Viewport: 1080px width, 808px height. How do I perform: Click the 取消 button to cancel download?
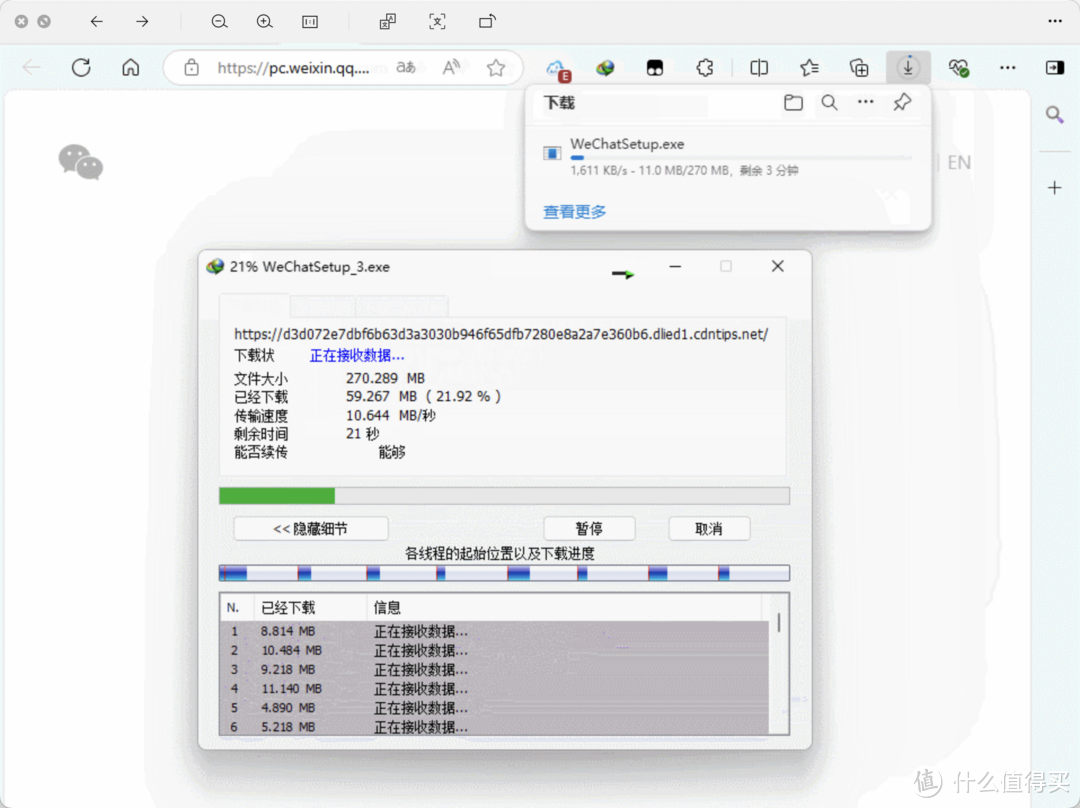pyautogui.click(x=709, y=528)
